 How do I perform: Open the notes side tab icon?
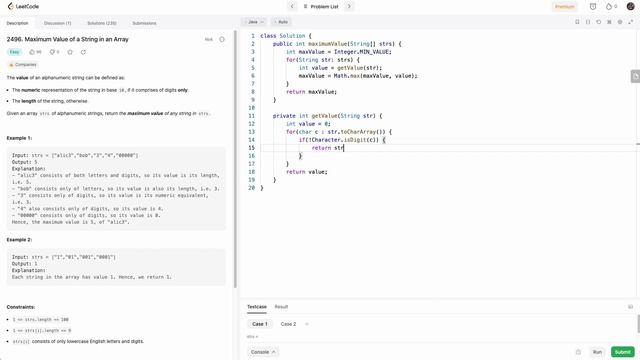635,76
